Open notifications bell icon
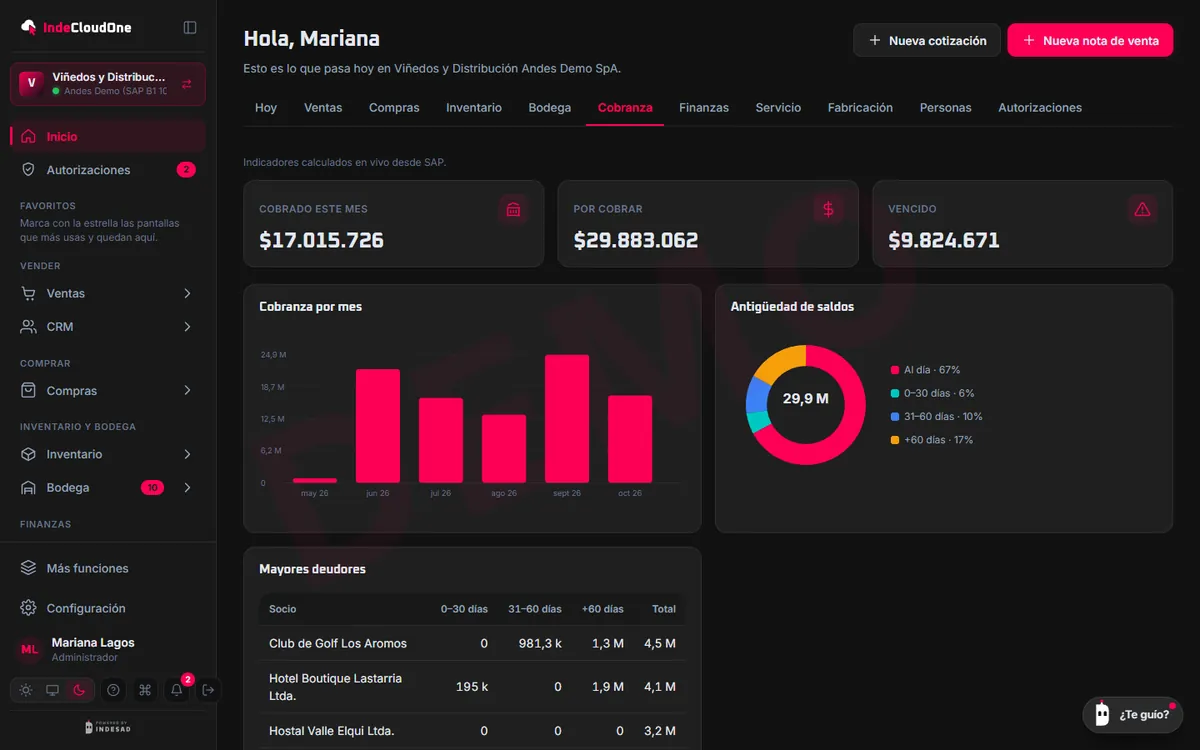The width and height of the screenshot is (1200, 750). [177, 690]
